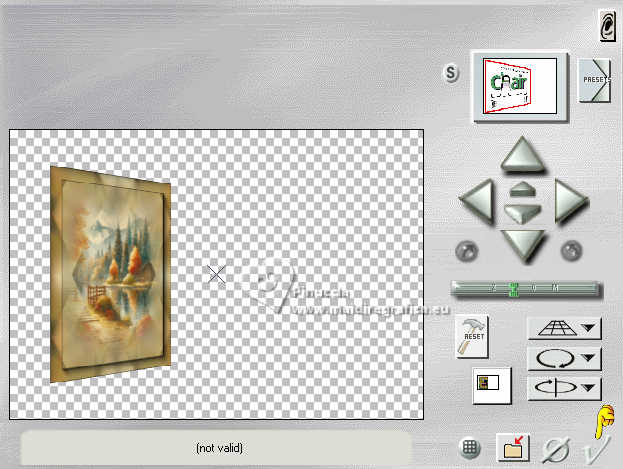Open the perspective grid dropdown
The width and height of the screenshot is (623, 469).
(565, 328)
